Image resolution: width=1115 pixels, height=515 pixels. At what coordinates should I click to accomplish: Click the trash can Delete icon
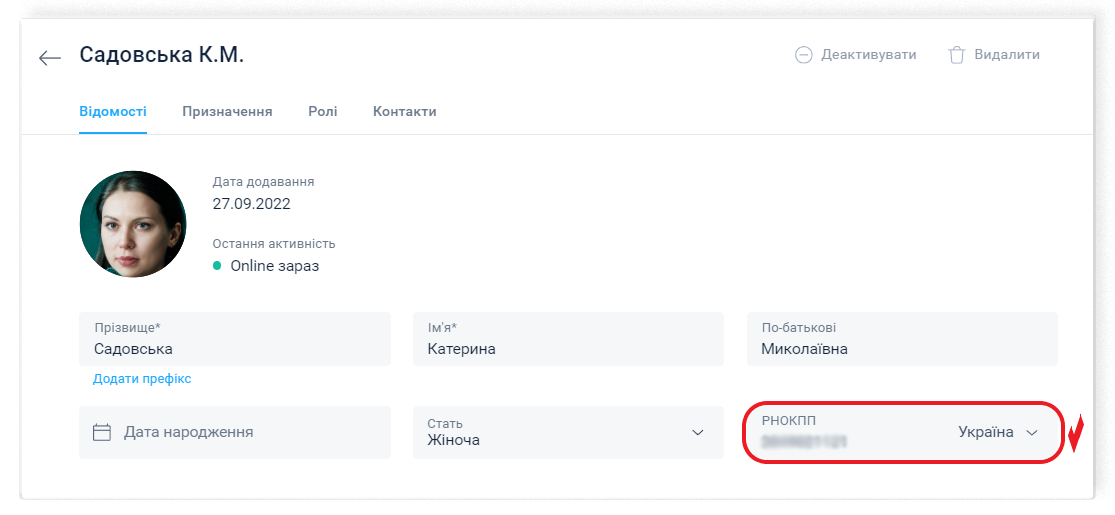[956, 55]
